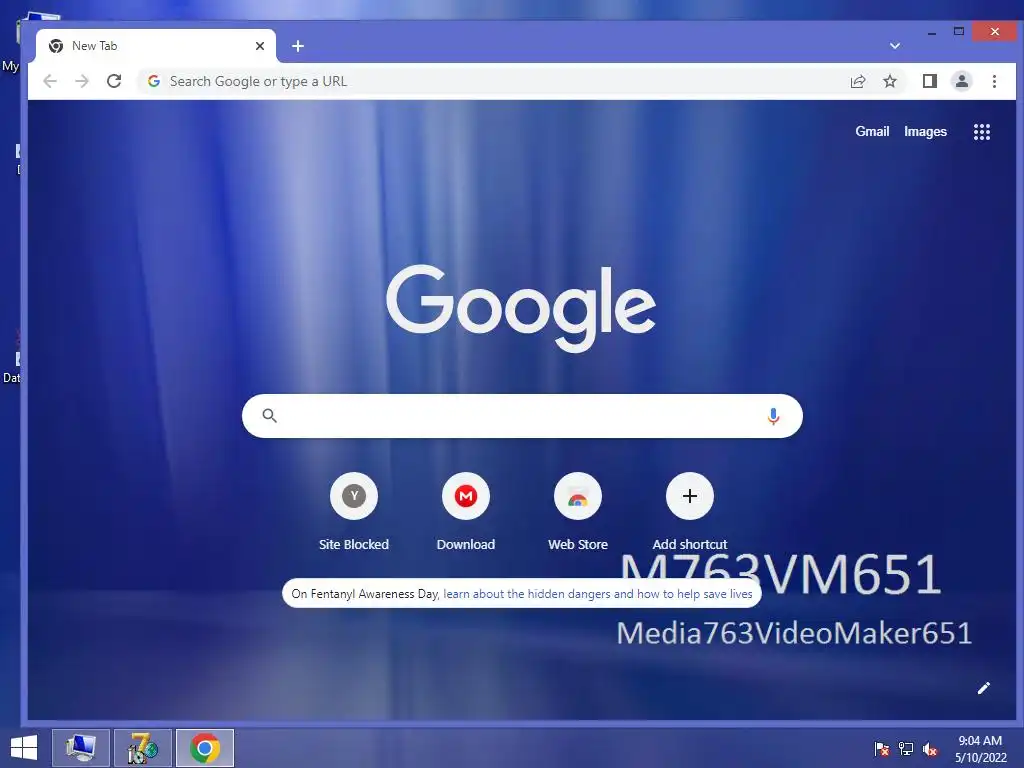Open the side panel icon
The width and height of the screenshot is (1024, 768).
coord(929,81)
